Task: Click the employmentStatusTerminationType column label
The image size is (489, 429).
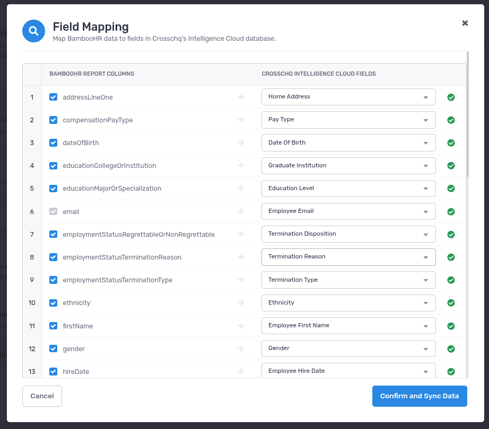Action: [x=117, y=280]
